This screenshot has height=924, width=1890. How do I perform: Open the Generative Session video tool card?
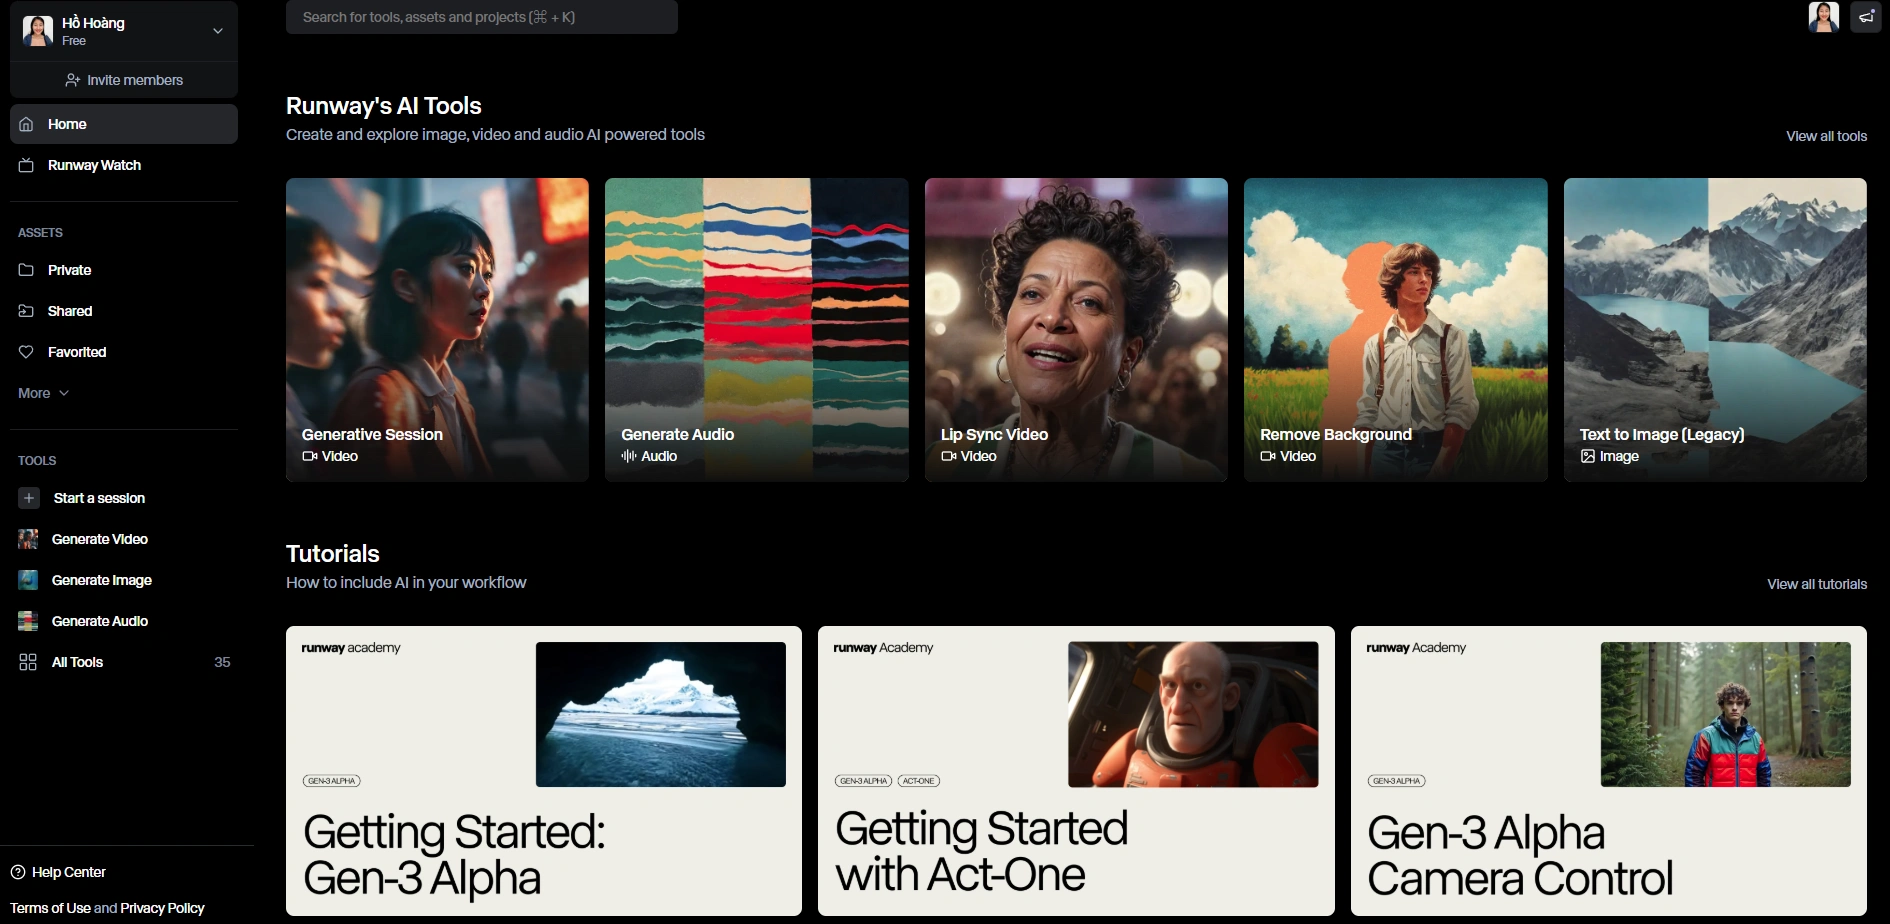tap(437, 330)
